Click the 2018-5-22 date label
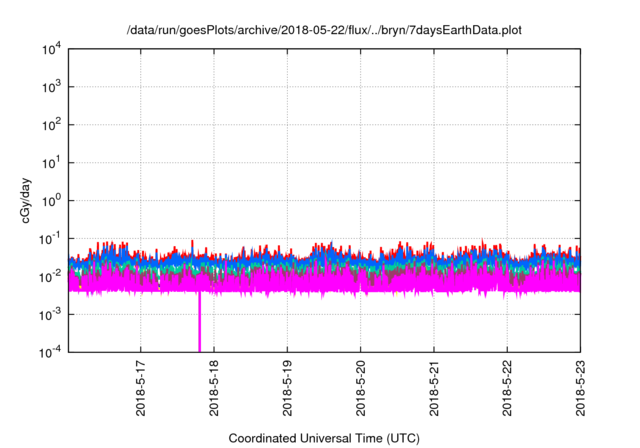This screenshot has width=640, height=448. tap(507, 388)
